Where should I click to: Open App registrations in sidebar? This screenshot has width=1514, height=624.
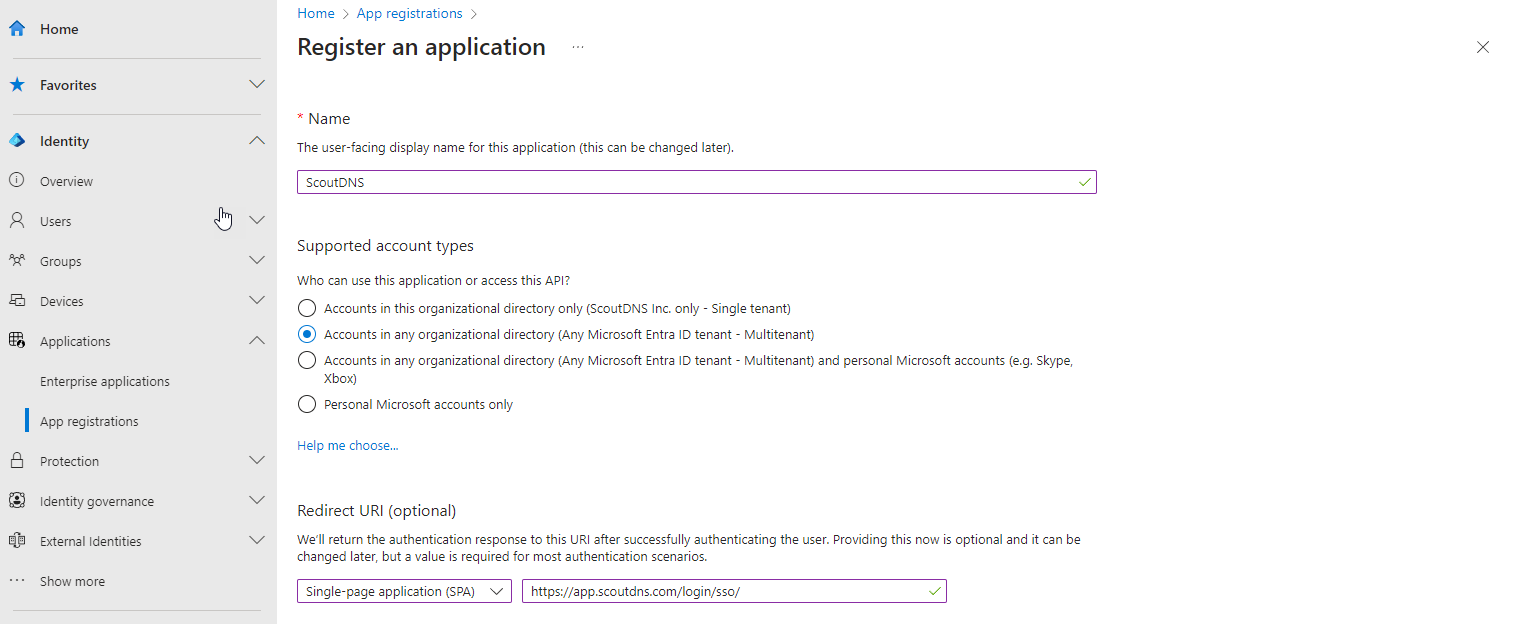pos(89,421)
